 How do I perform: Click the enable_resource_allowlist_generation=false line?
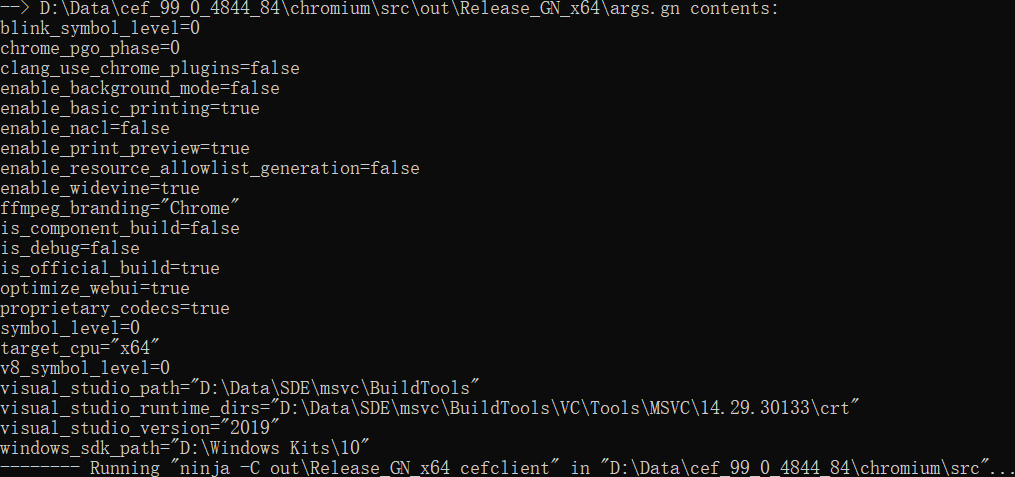(210, 168)
